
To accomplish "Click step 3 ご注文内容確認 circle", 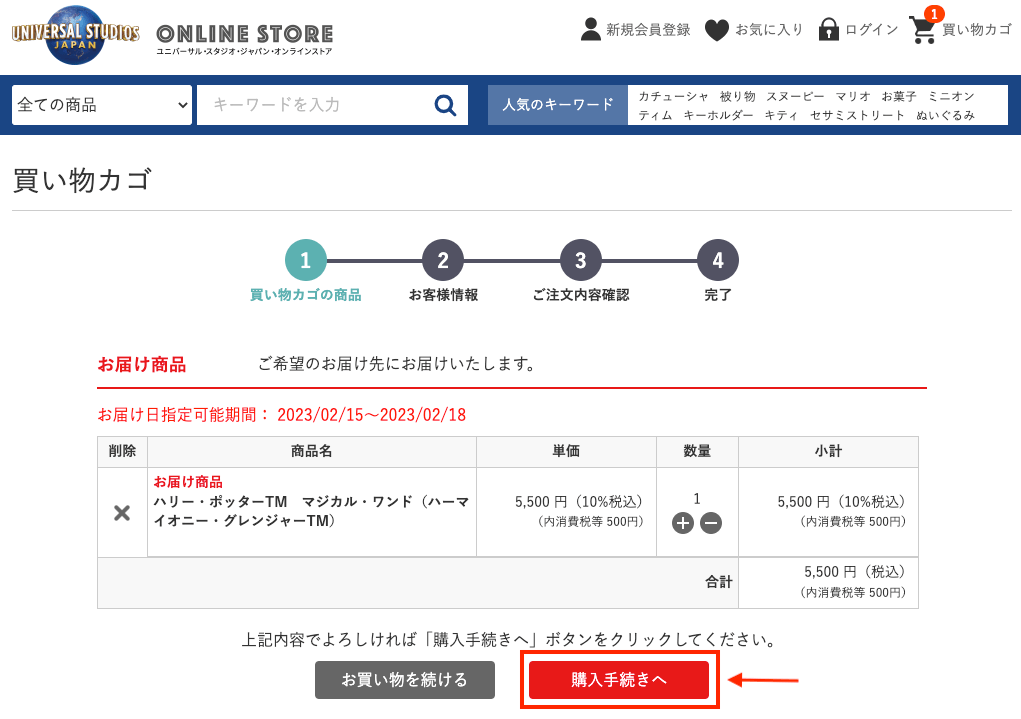I will tap(580, 260).
